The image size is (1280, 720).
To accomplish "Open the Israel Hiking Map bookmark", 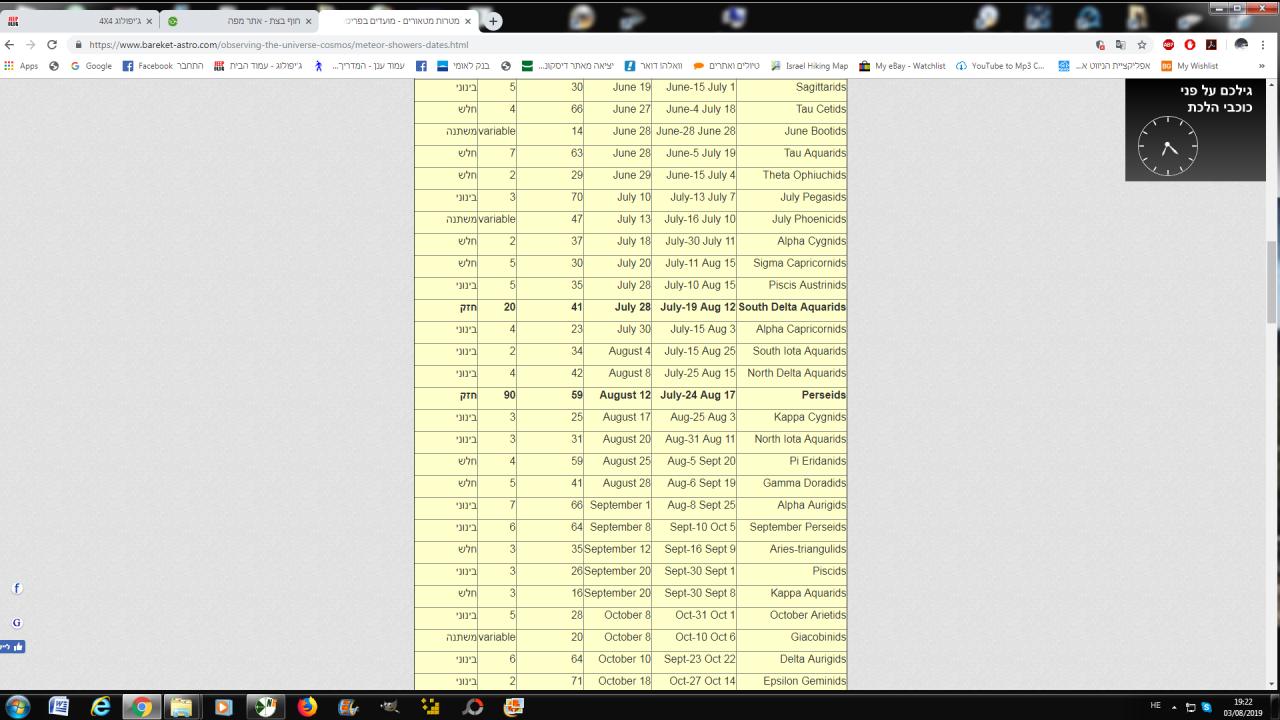I will 810,66.
